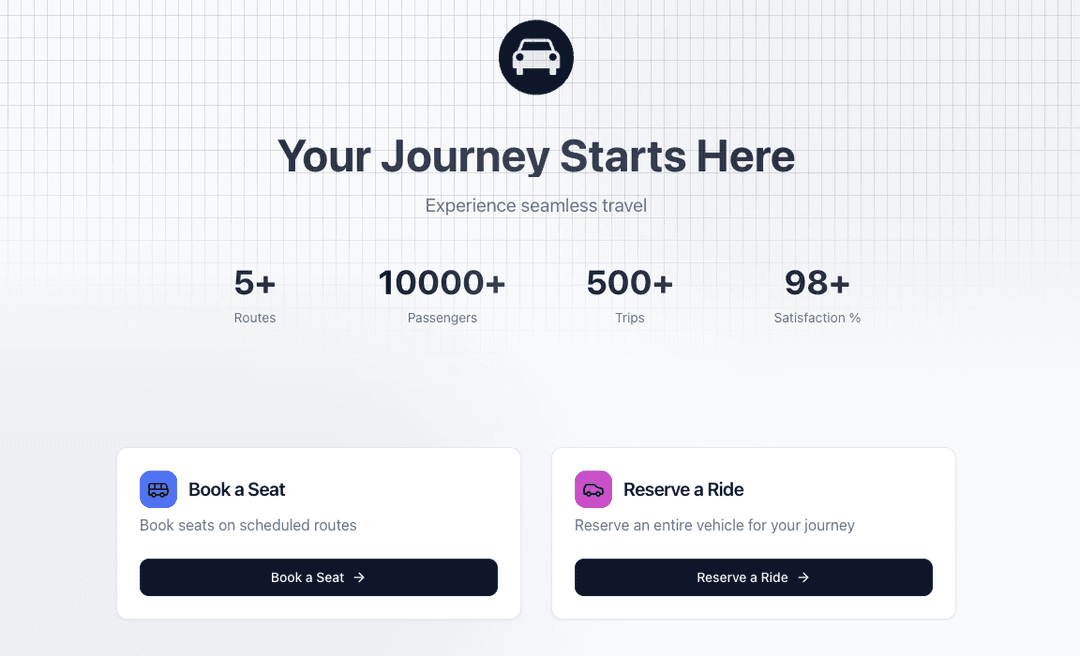Click the "Experience seamless travel" subtitle

point(536,206)
